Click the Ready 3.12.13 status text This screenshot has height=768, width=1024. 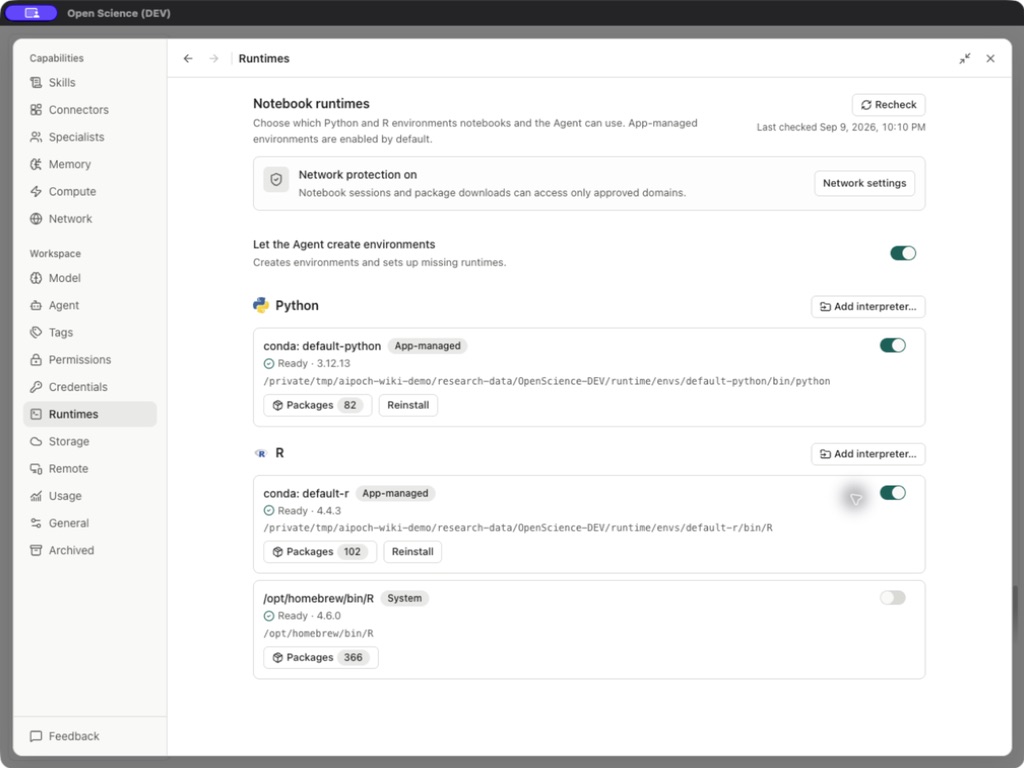tap(313, 364)
